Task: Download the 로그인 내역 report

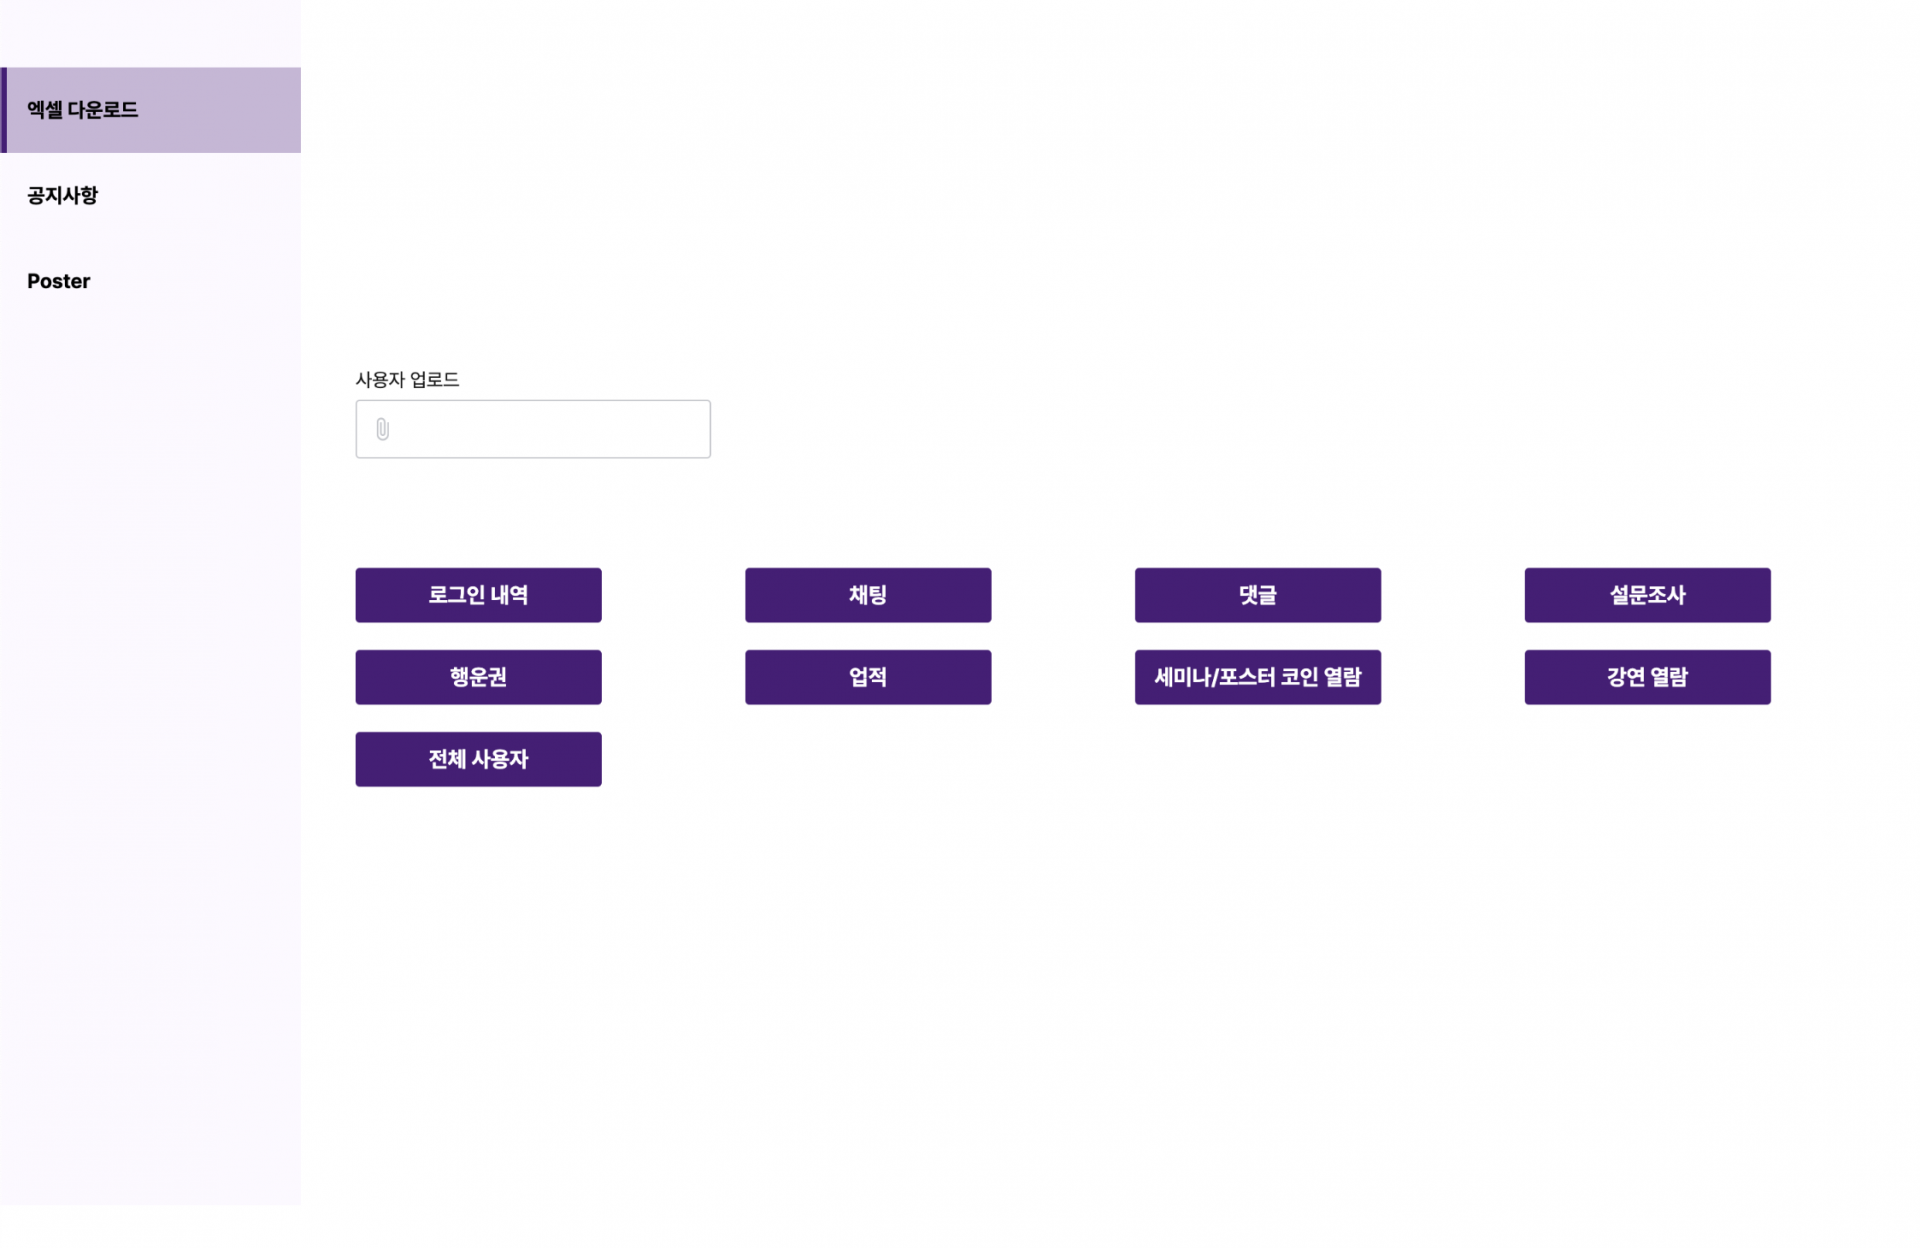Action: tap(478, 595)
